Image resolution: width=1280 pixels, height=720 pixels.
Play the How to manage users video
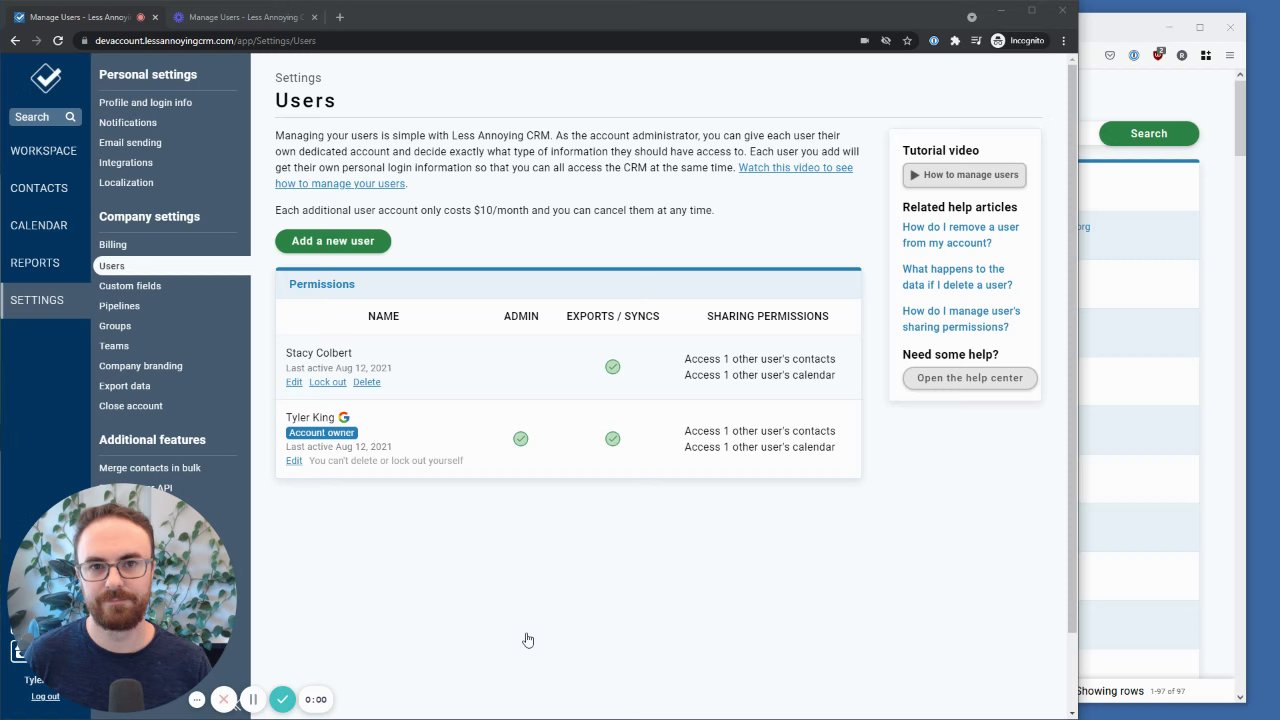click(964, 175)
